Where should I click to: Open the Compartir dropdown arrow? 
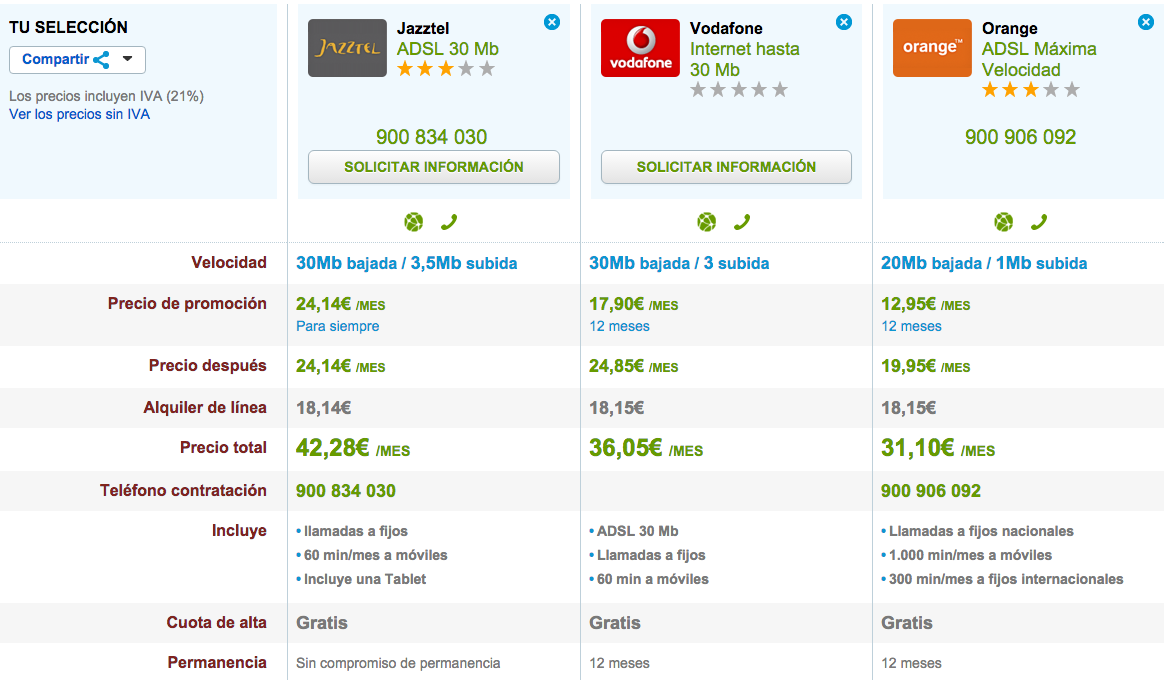coord(128,59)
